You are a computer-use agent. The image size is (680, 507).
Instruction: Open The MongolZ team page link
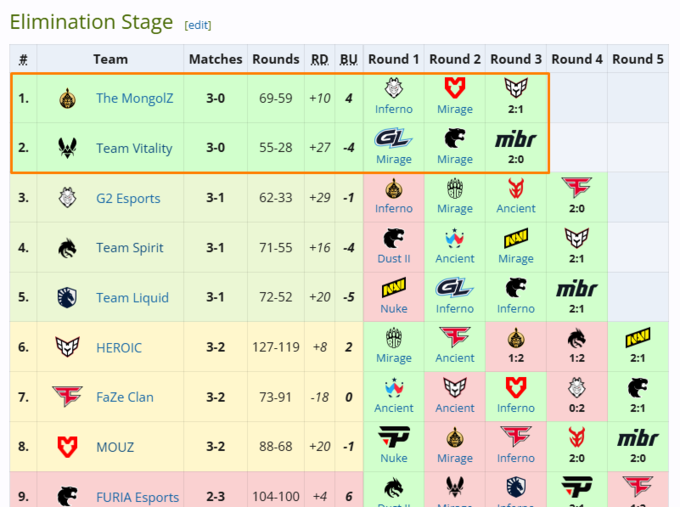click(x=134, y=98)
